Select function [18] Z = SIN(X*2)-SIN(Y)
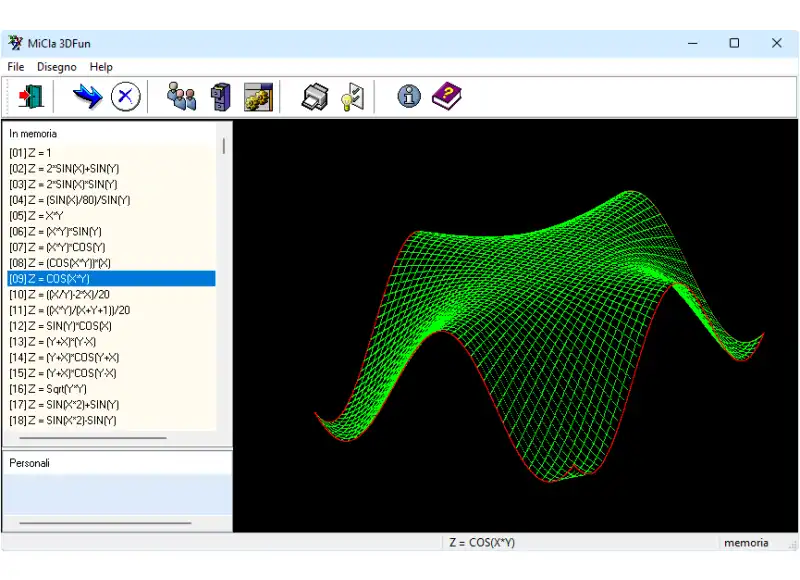The width and height of the screenshot is (800, 580). [111, 420]
